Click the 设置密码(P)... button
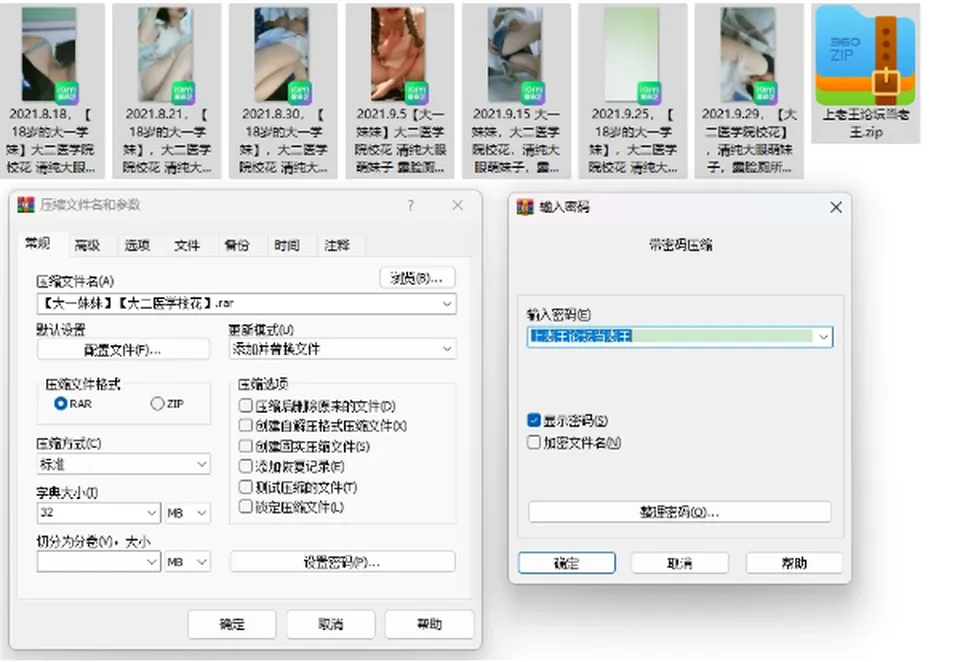This screenshot has height=662, width=960. coord(342,562)
